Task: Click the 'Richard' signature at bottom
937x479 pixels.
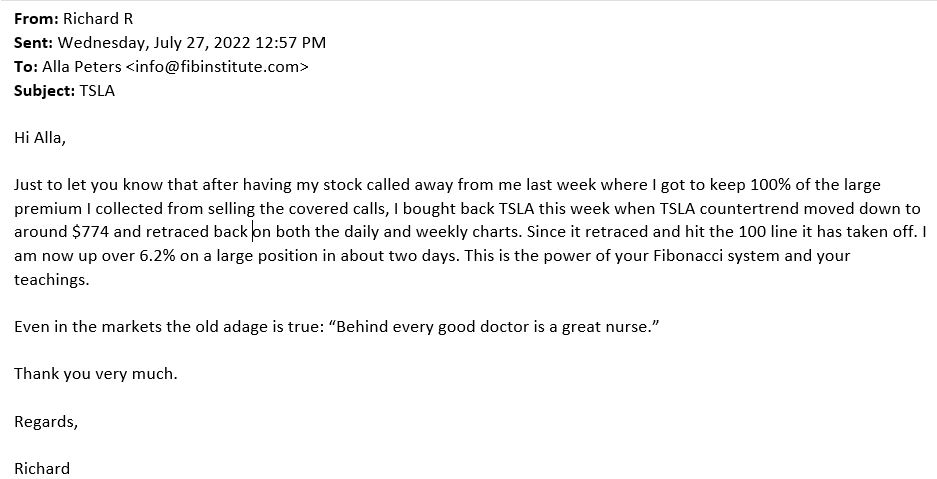Action: [x=42, y=468]
